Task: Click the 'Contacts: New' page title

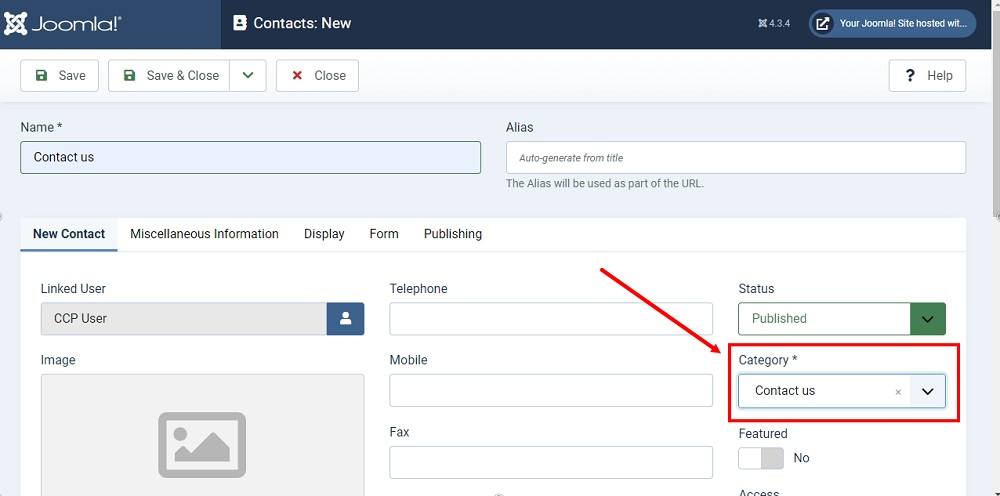Action: pos(302,23)
